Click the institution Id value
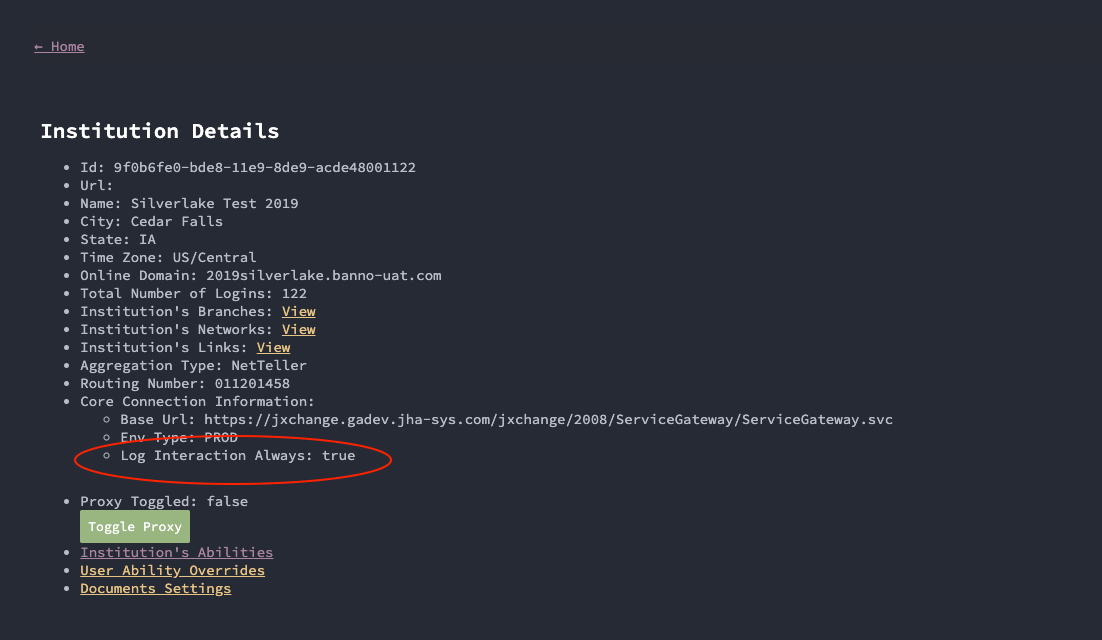1102x640 pixels. [x=264, y=168]
